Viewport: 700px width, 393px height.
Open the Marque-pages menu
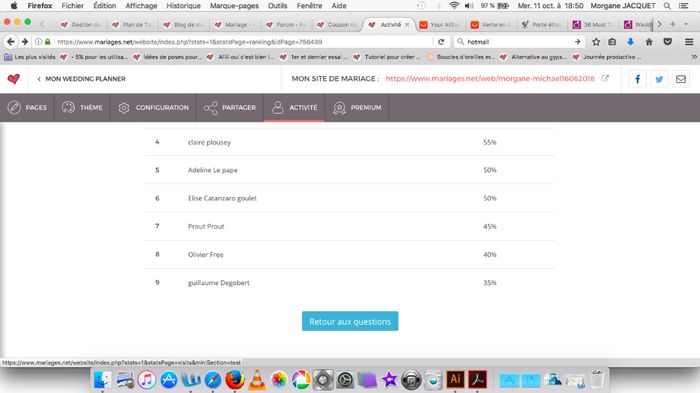coord(234,6)
